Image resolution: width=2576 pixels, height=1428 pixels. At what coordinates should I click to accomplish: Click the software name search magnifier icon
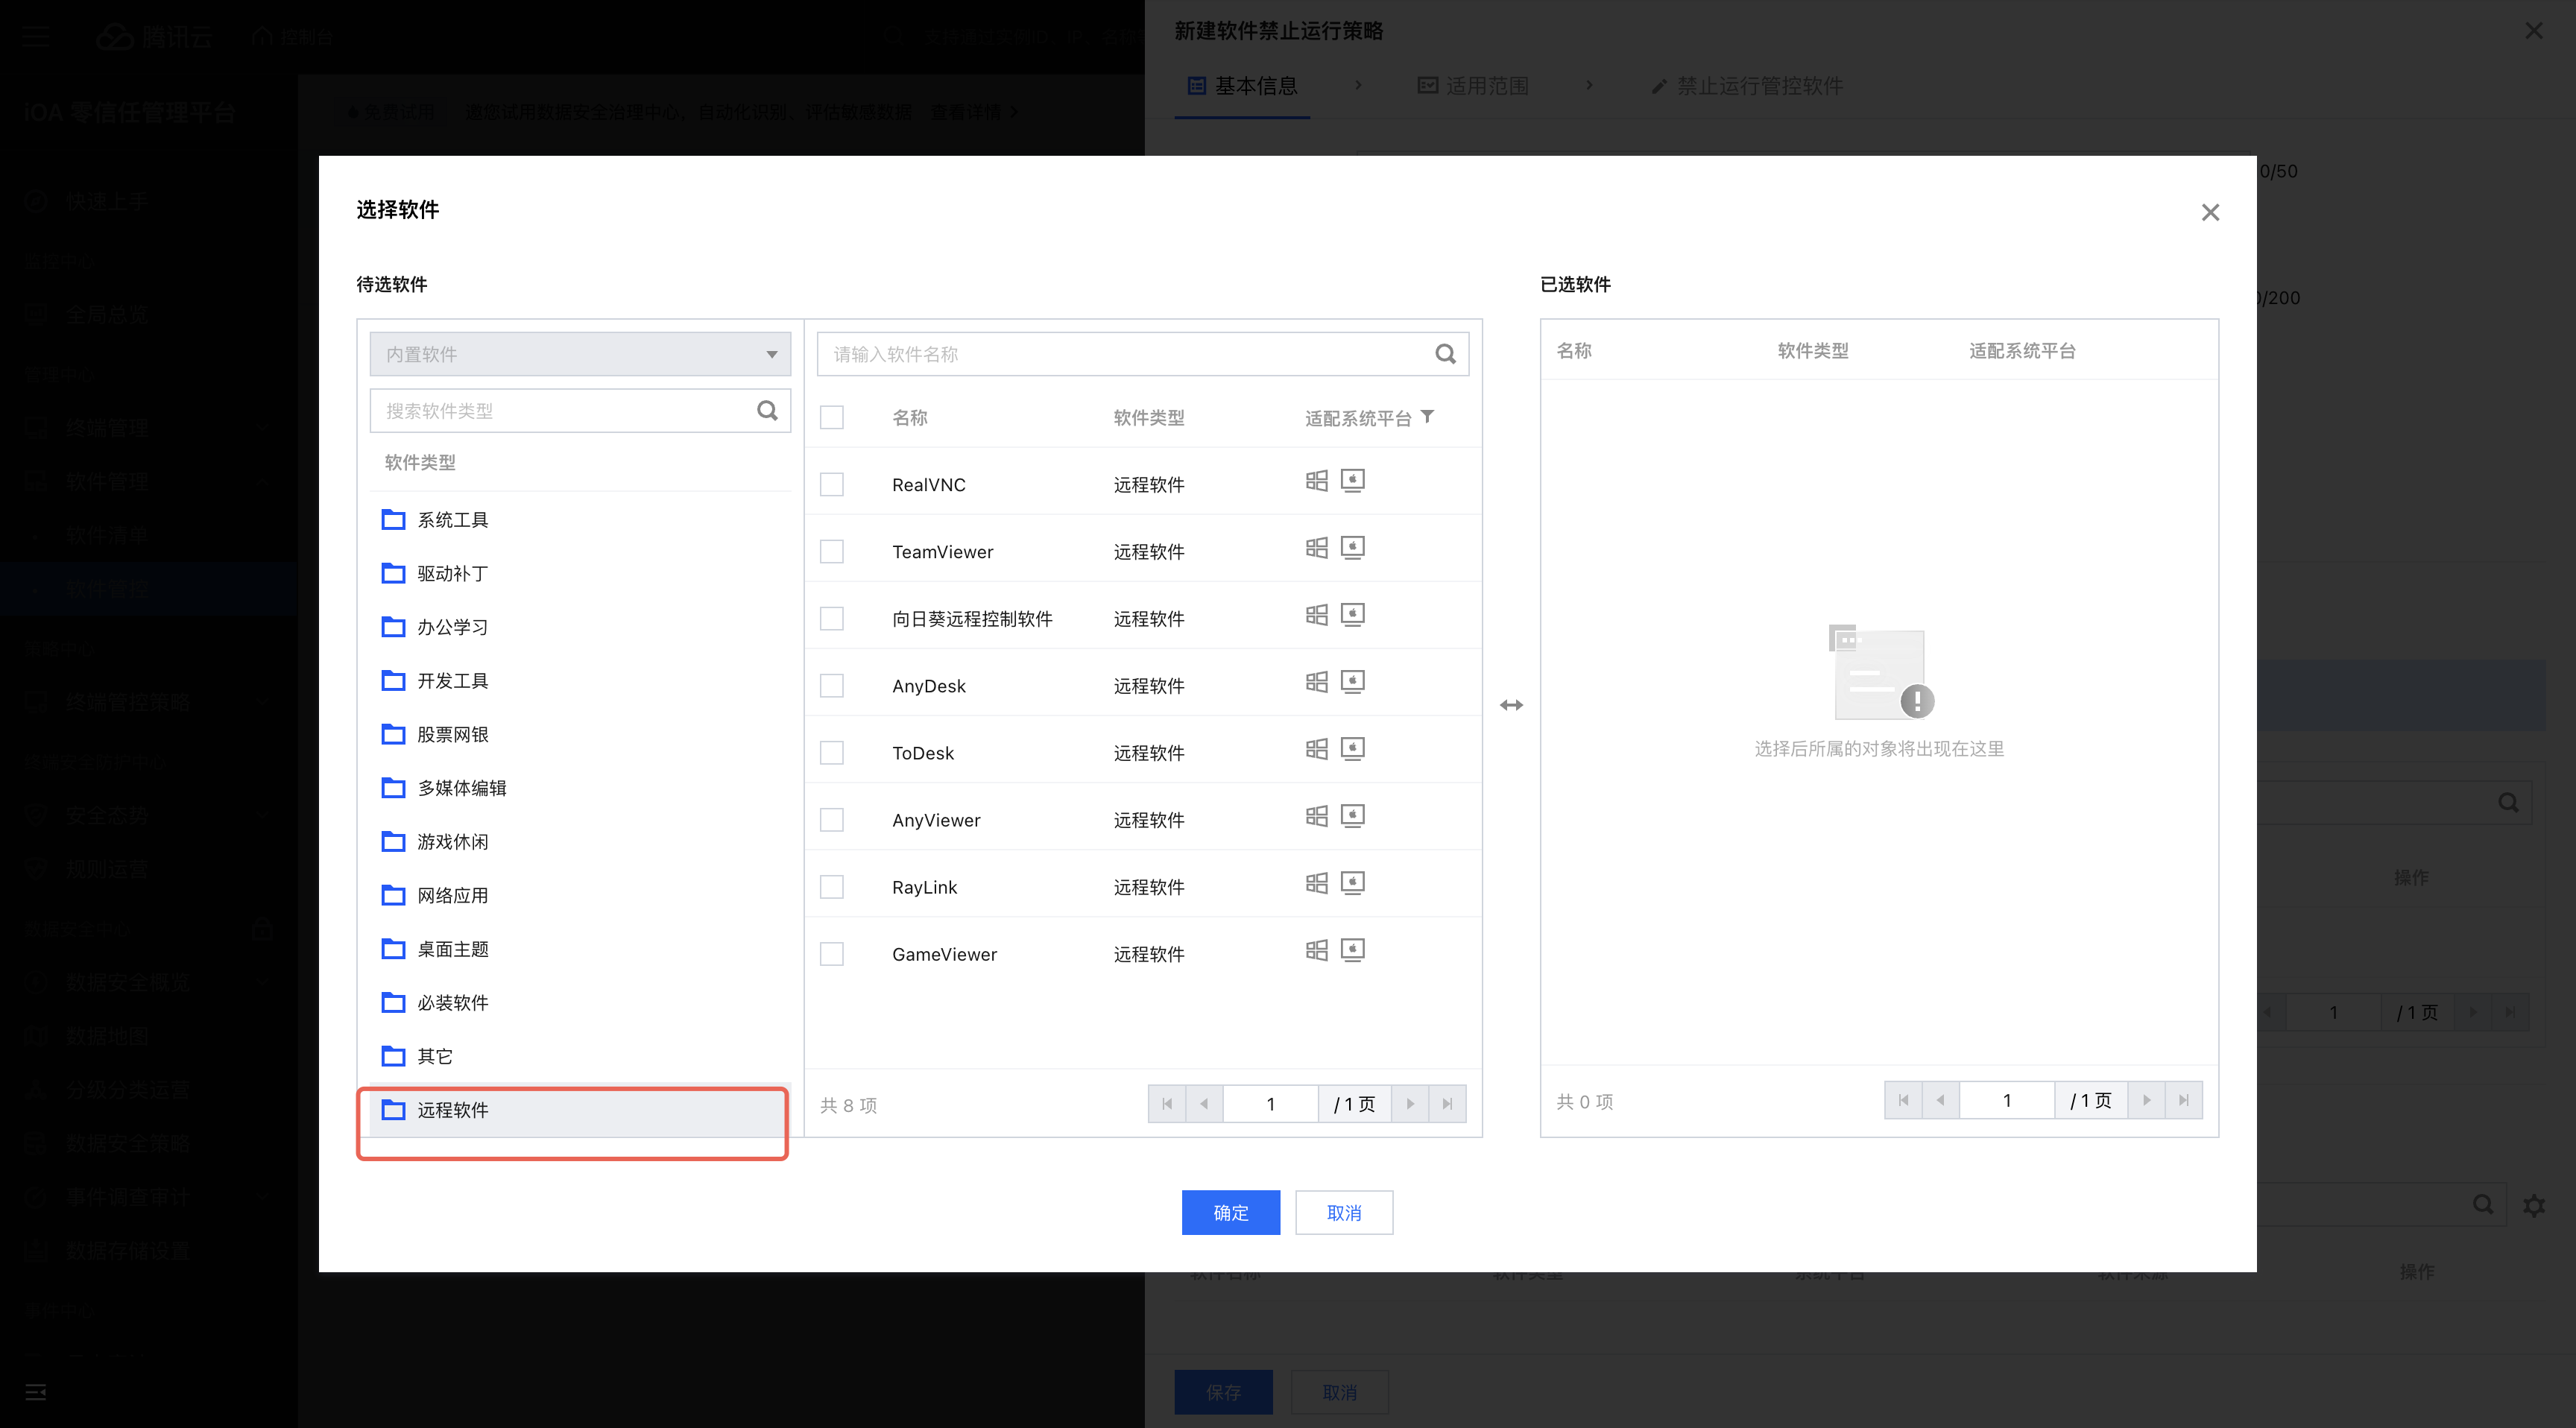1445,354
